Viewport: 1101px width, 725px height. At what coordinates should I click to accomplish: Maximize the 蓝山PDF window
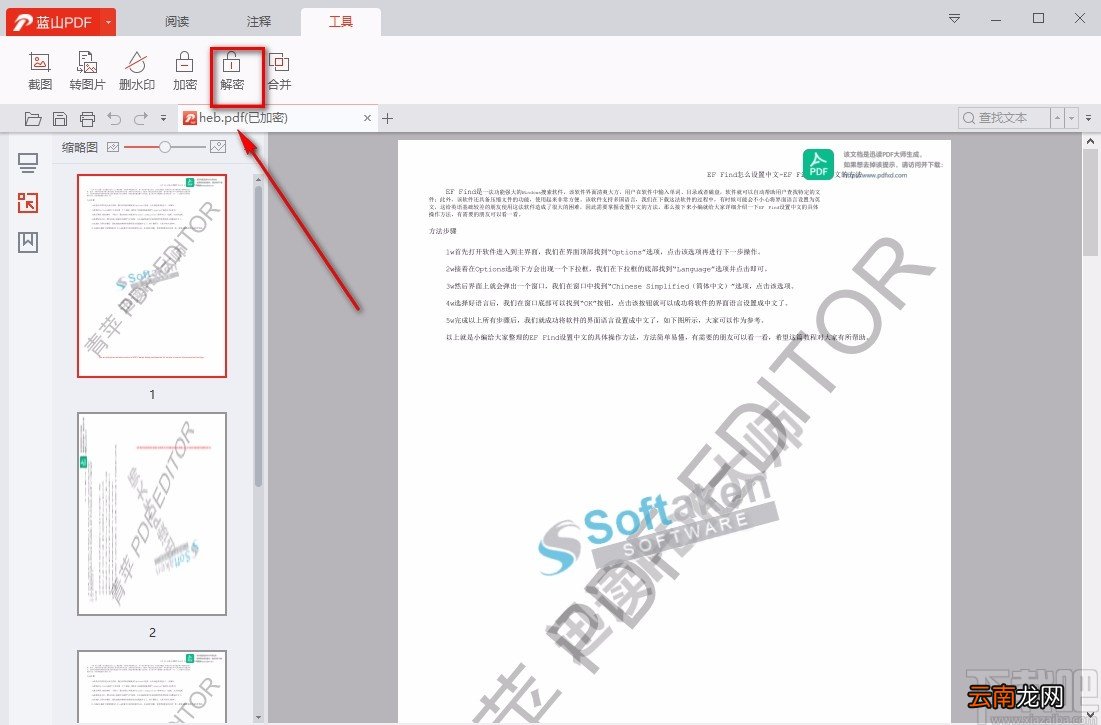point(1039,18)
